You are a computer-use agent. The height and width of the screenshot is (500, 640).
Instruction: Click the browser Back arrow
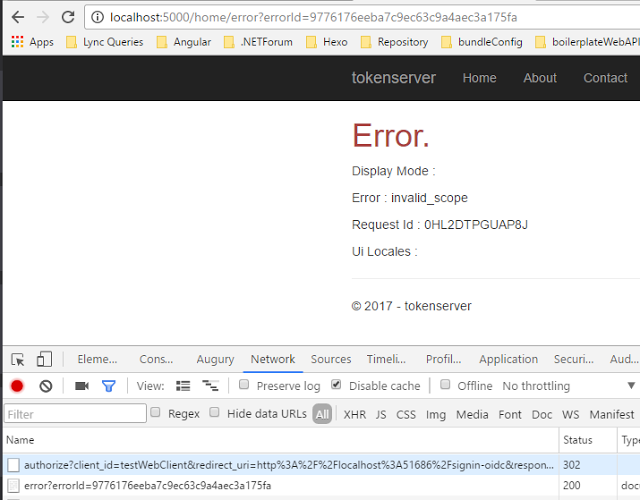point(18,17)
